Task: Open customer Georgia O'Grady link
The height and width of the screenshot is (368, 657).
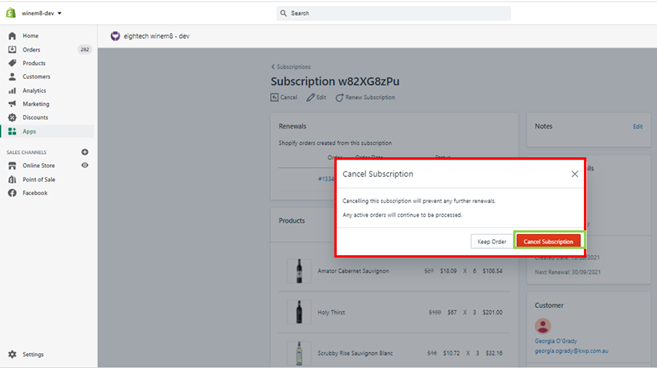Action: coord(556,341)
